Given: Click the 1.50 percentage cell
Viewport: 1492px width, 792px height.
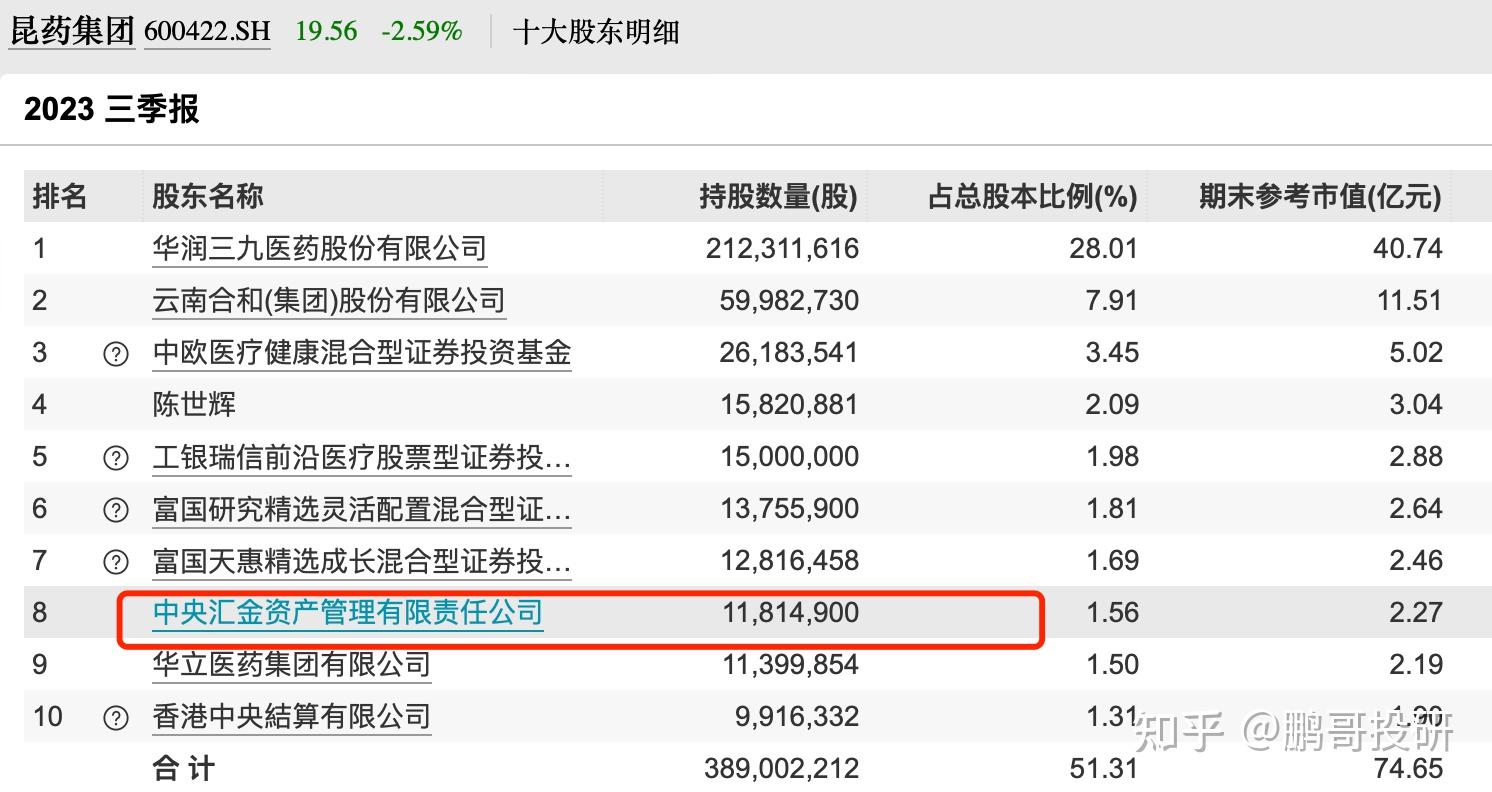Looking at the screenshot, I should (1111, 664).
